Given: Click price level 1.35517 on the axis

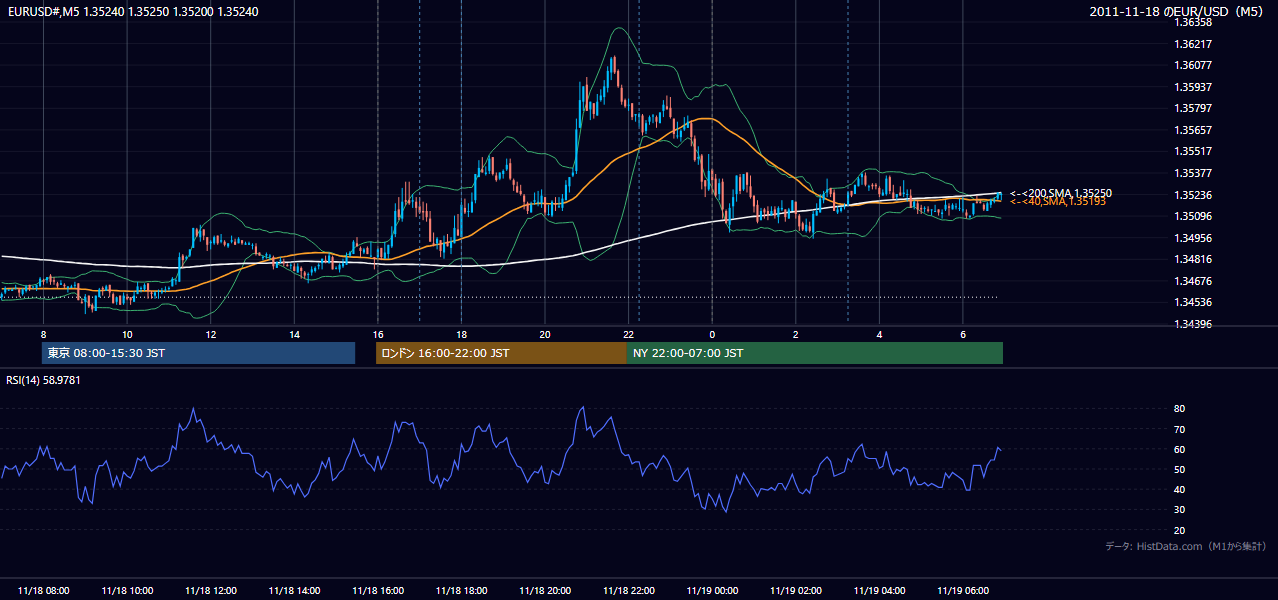Looking at the screenshot, I should (x=1193, y=151).
